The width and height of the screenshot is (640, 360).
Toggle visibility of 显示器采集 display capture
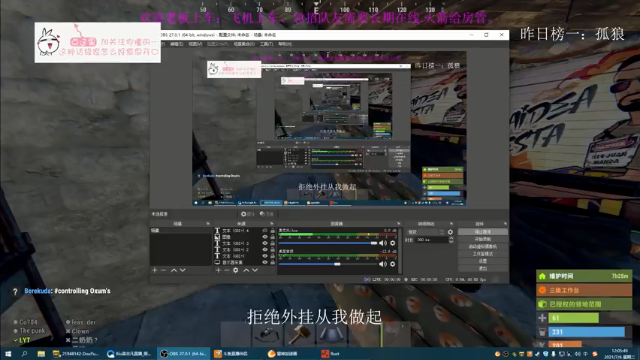click(265, 262)
